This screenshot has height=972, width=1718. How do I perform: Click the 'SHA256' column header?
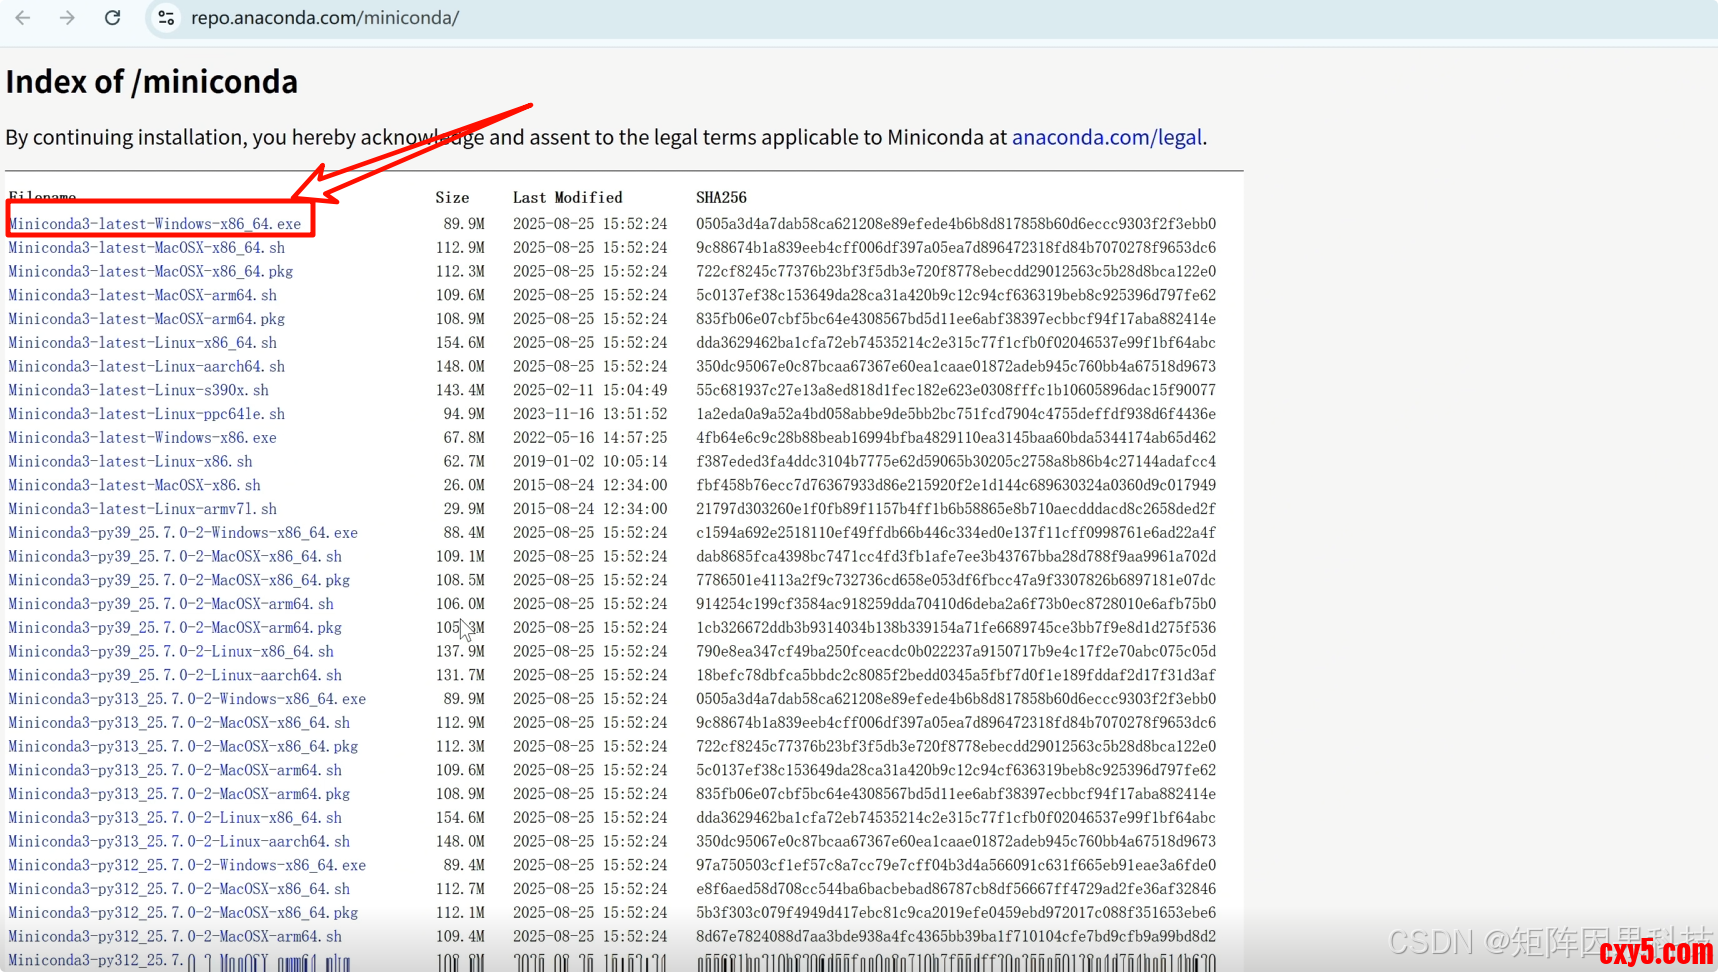pos(722,198)
